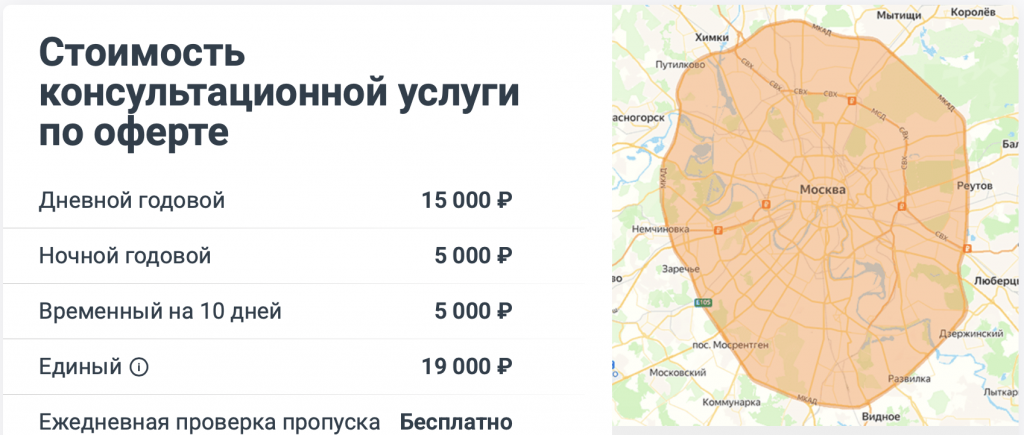This screenshot has height=435, width=1024.
Task: Select the orange marker just east of Москва label
Action: 901,208
